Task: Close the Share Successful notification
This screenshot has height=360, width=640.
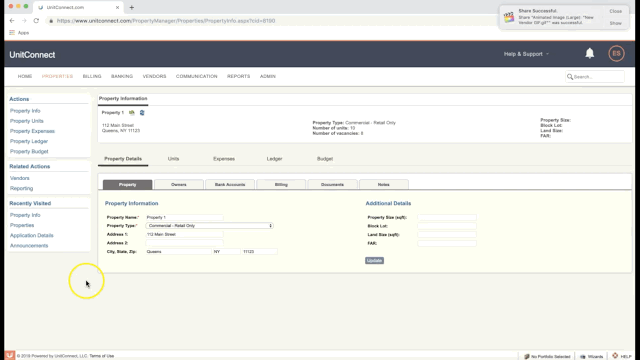Action: point(616,11)
